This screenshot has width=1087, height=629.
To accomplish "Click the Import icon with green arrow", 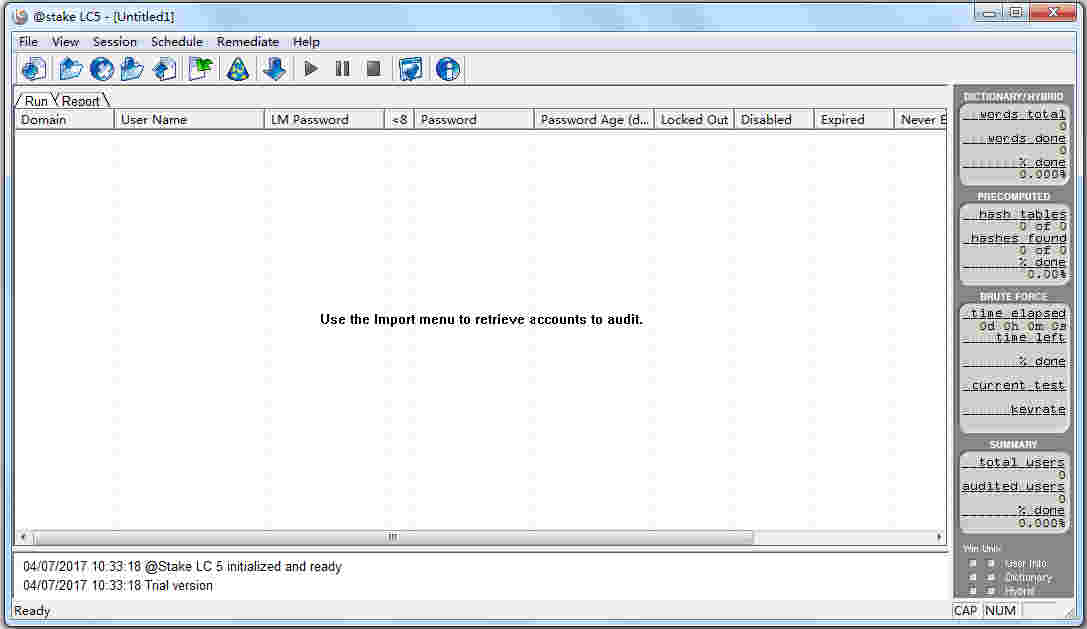I will pos(200,69).
